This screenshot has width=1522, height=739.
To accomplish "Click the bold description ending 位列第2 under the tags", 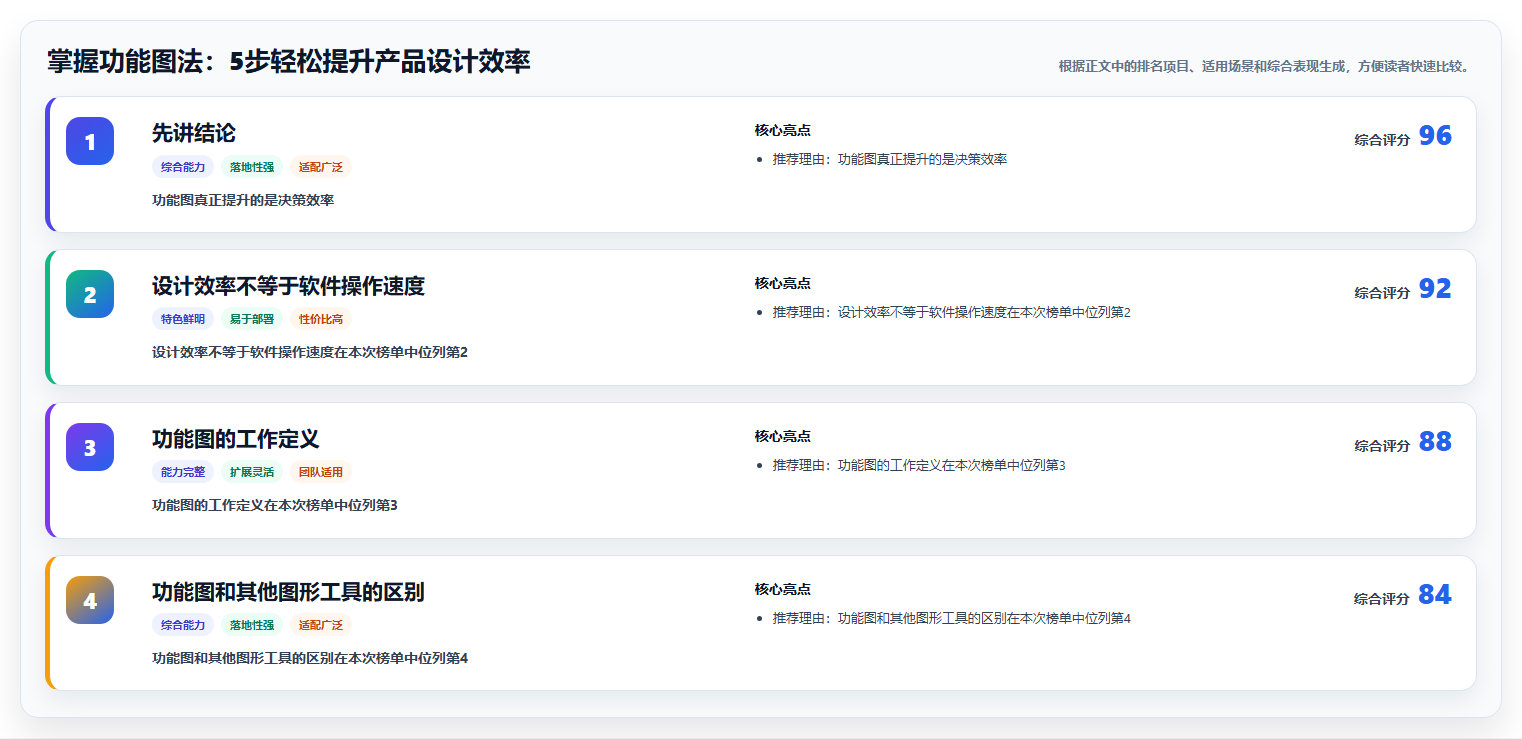I will [310, 353].
